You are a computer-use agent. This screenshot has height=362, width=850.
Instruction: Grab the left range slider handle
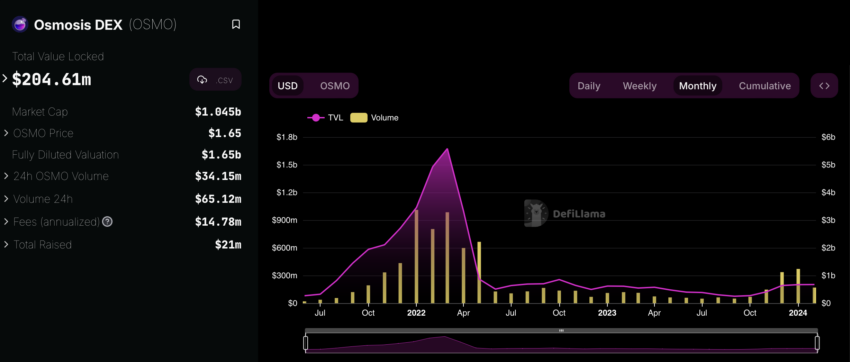coord(306,342)
